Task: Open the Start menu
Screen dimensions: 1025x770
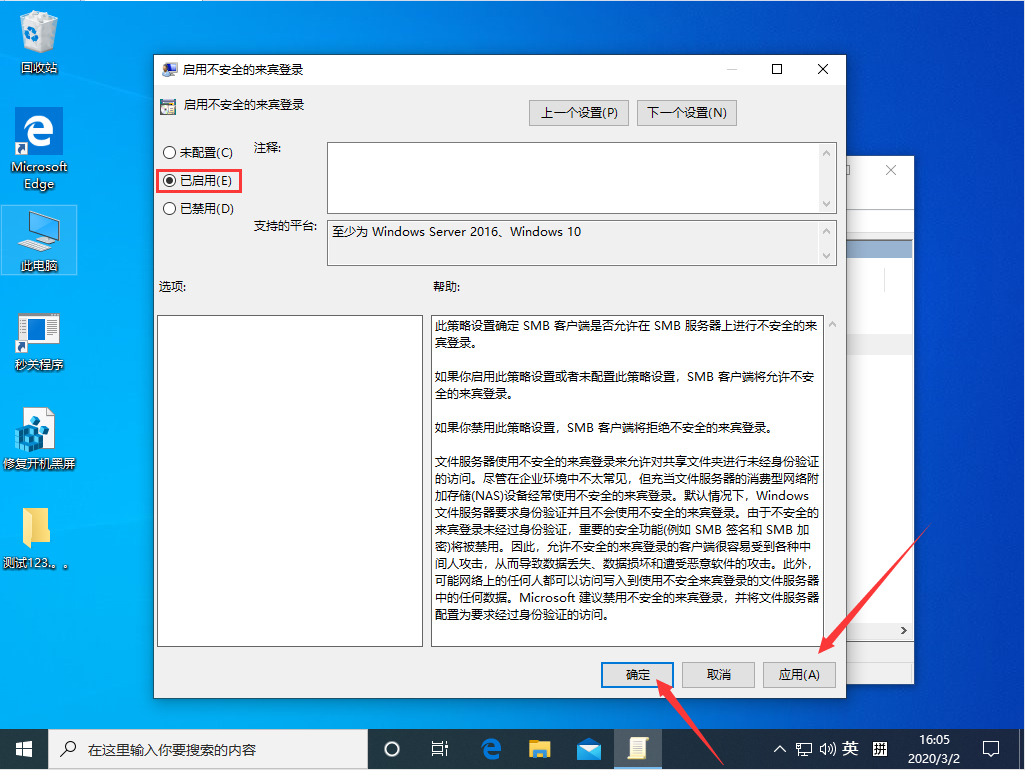Action: (22, 748)
